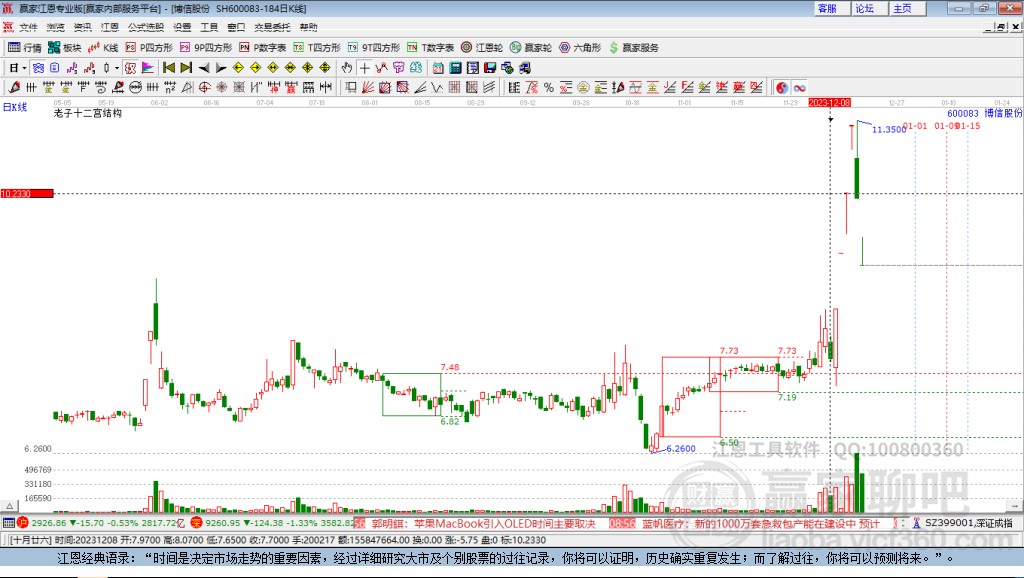
Task: Click the colorful flag gradient icon
Action: tap(148, 67)
